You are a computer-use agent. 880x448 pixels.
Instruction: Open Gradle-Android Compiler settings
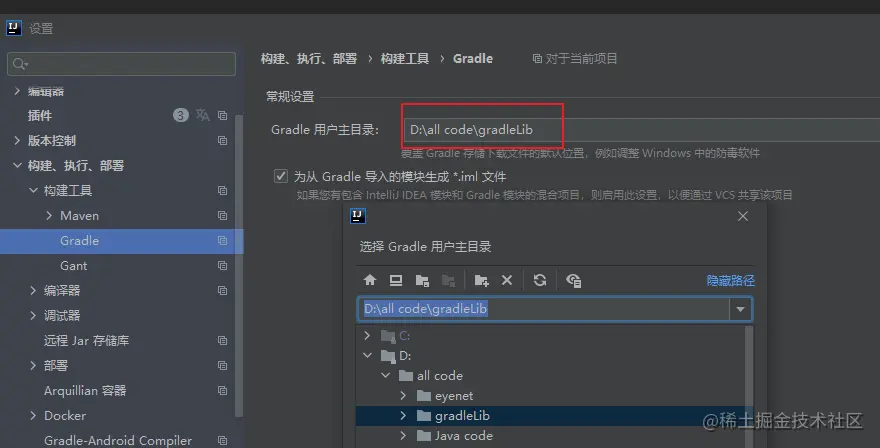tap(118, 441)
